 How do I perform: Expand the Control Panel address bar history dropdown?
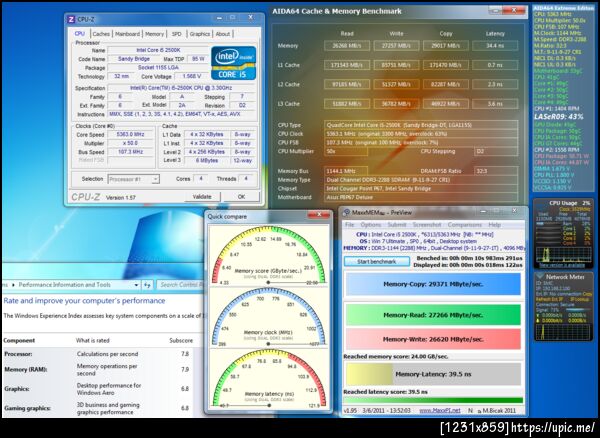pyautogui.click(x=136, y=285)
